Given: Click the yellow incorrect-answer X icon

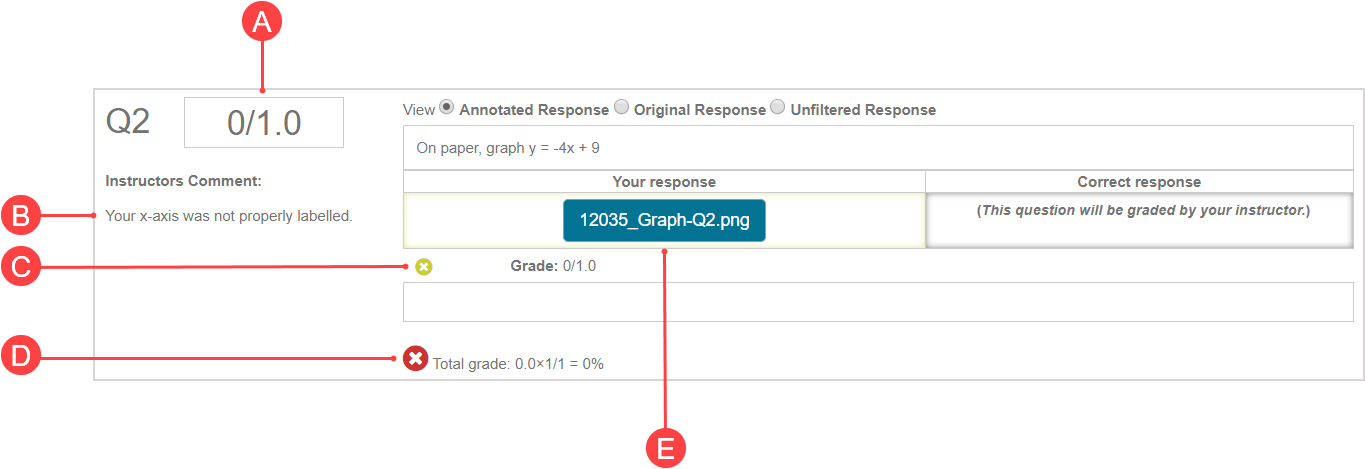Looking at the screenshot, I should point(424,267).
